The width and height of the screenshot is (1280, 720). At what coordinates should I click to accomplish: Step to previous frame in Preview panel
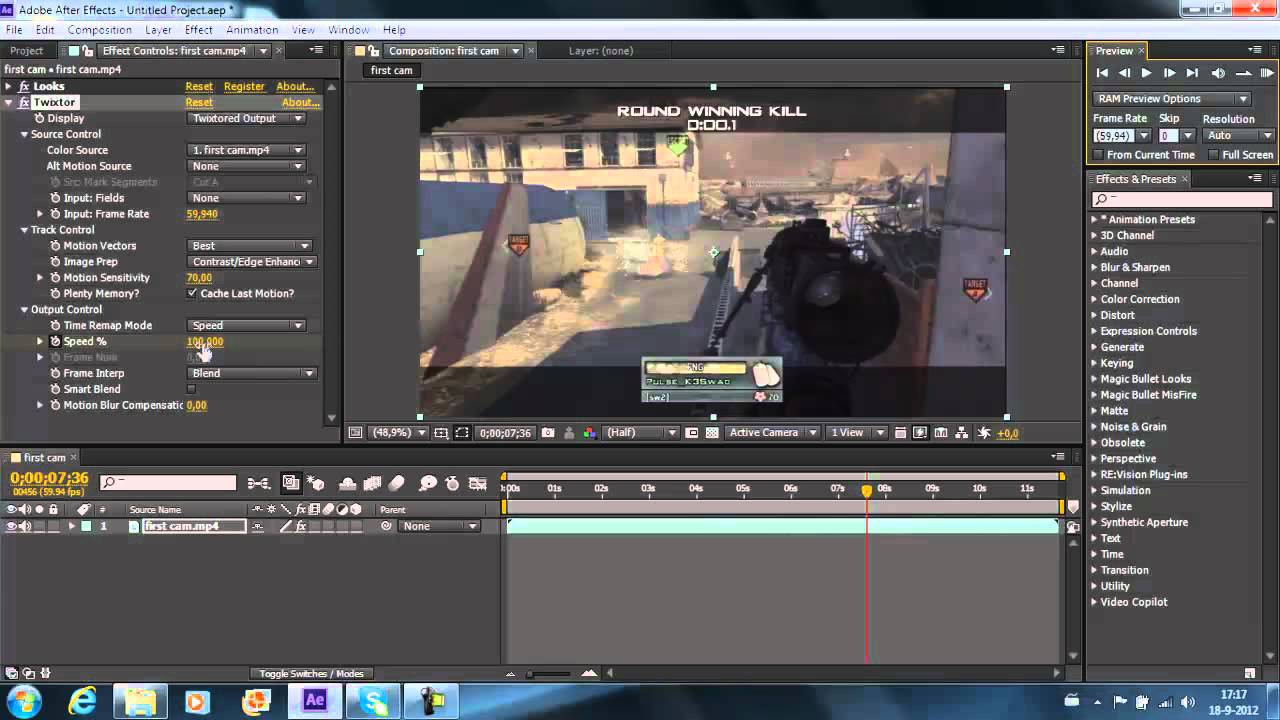point(1124,73)
